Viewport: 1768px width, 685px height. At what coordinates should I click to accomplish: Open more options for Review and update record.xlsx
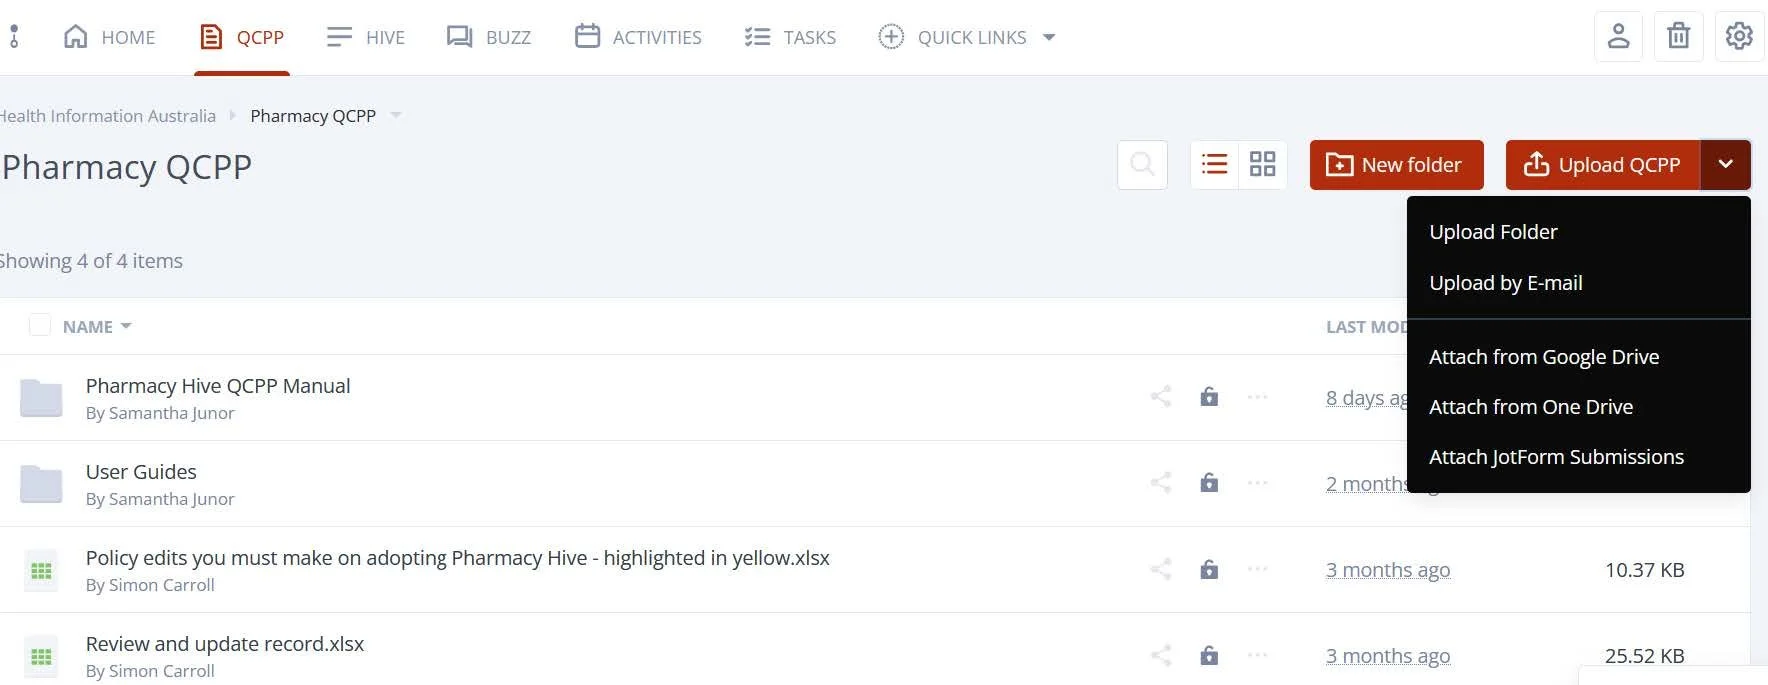tap(1258, 655)
